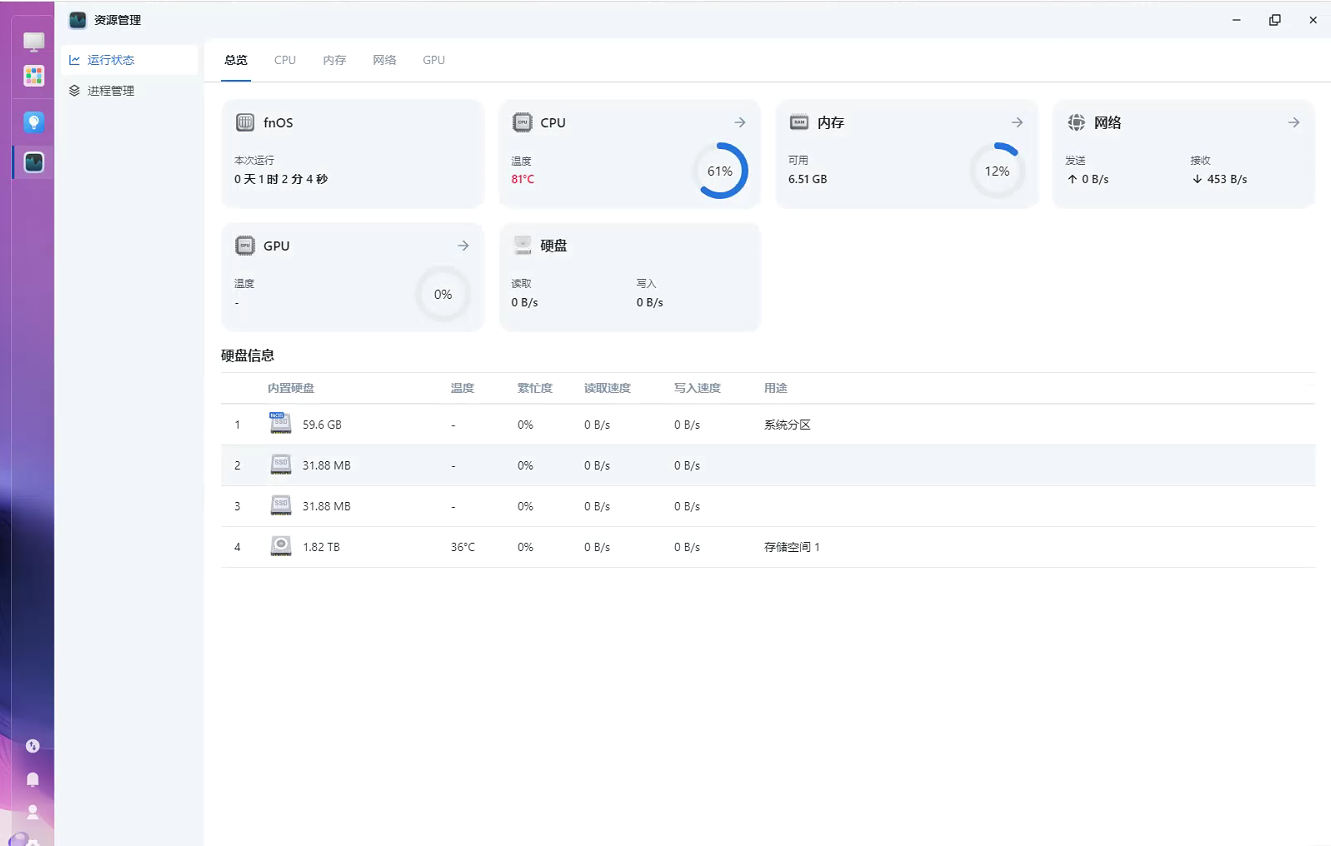The image size is (1331, 846).
Task: Open the user profile icon in the dock
Action: [33, 812]
